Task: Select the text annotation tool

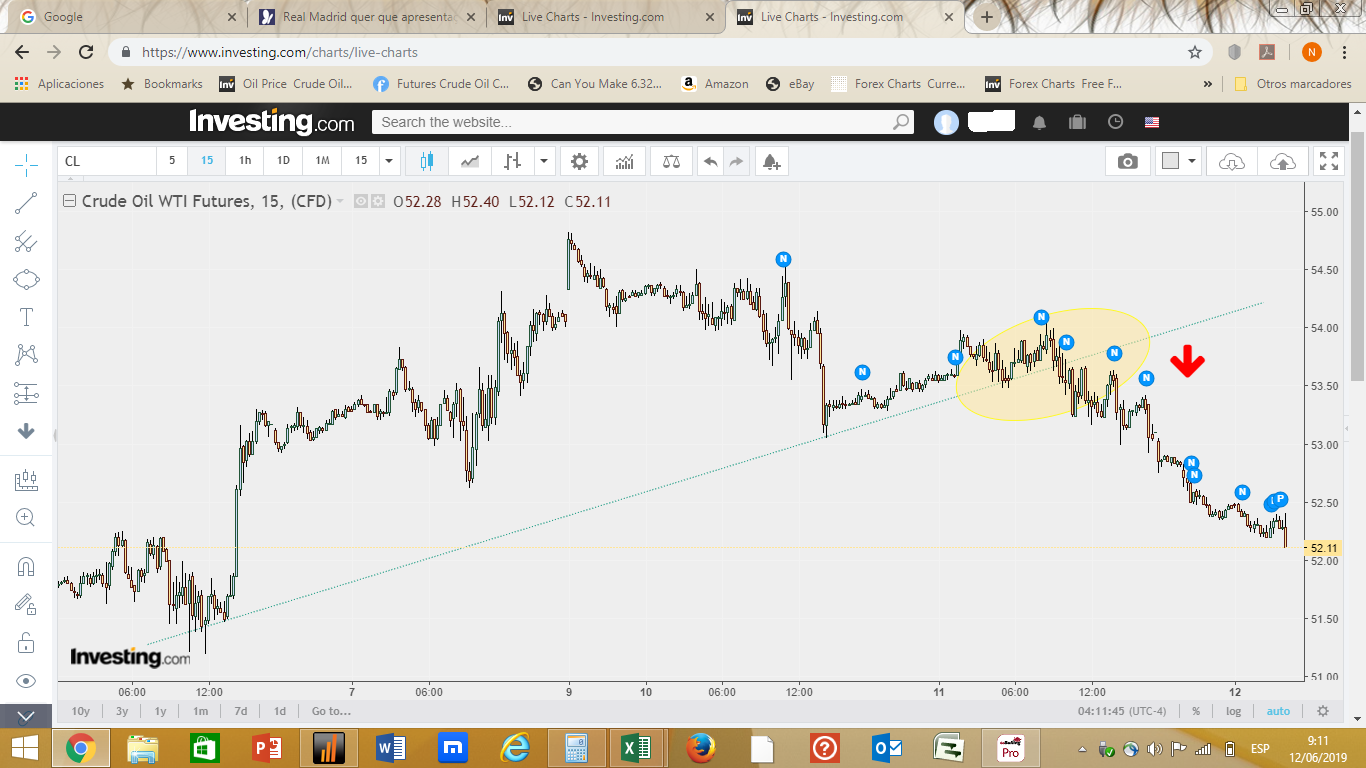Action: [x=26, y=317]
